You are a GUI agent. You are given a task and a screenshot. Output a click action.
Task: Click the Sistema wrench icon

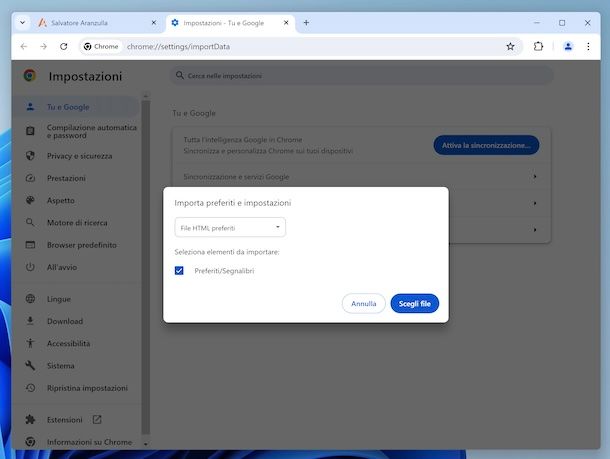pyautogui.click(x=30, y=366)
